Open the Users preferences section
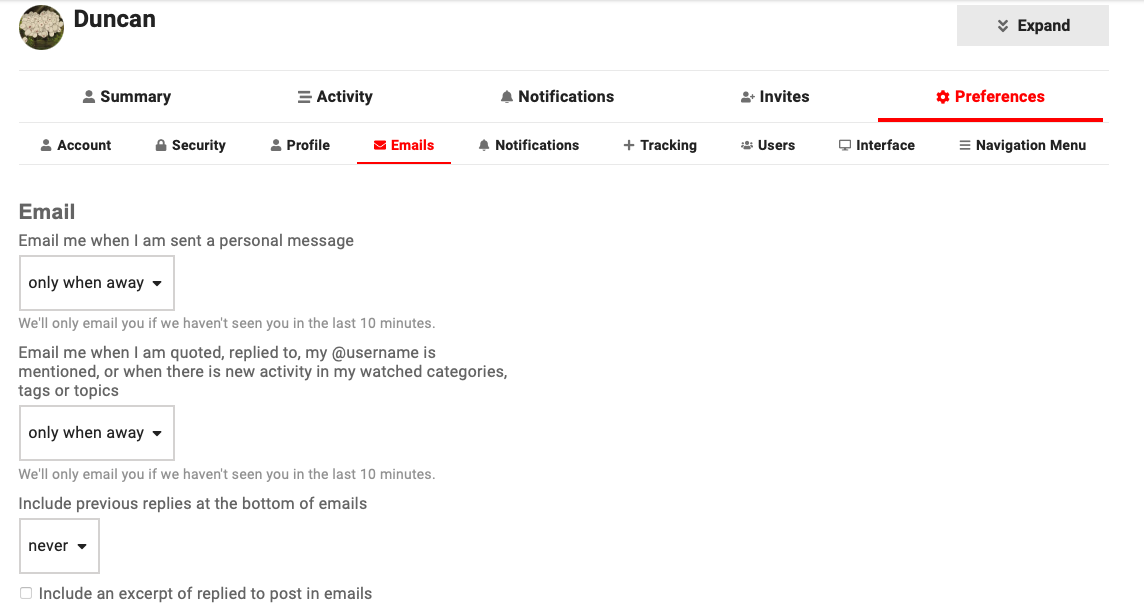 pos(767,145)
